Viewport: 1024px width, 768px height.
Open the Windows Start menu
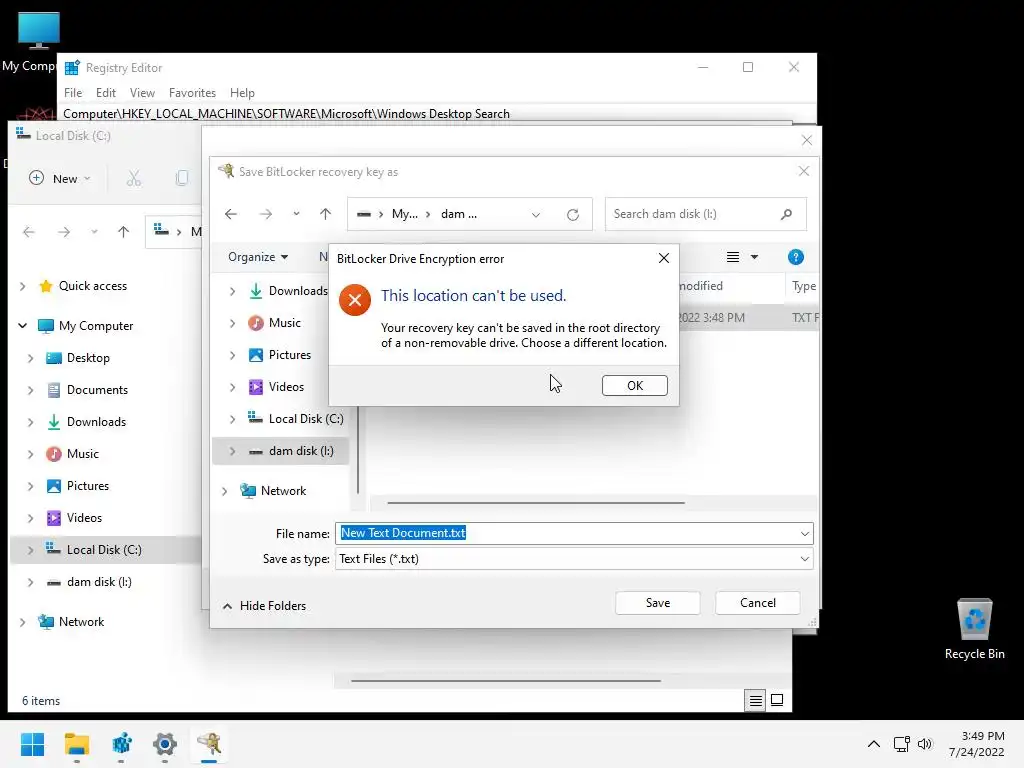coord(32,744)
